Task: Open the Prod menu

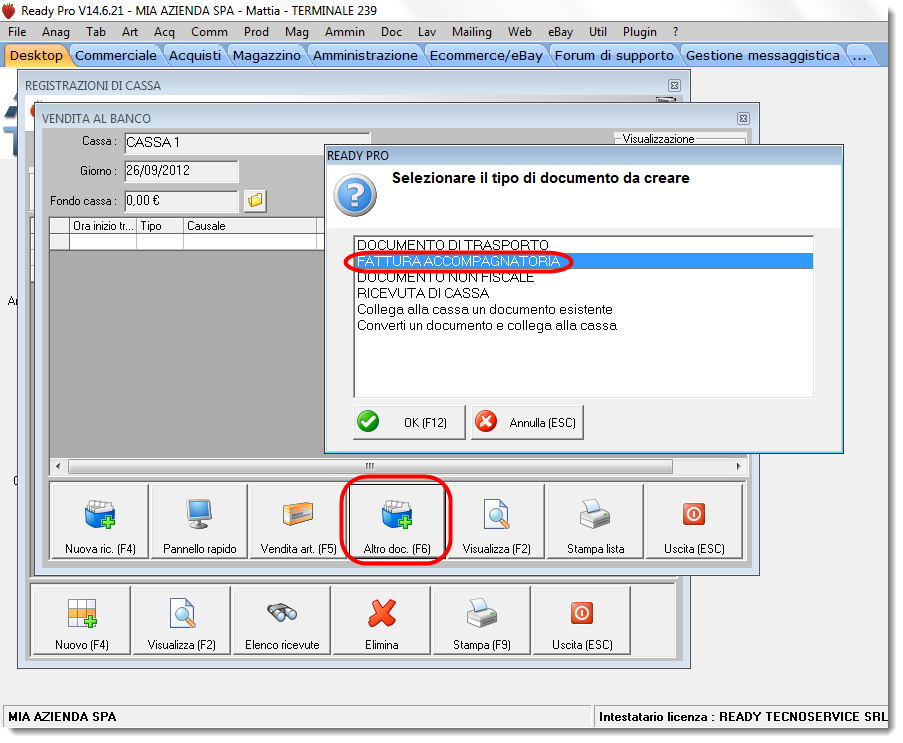Action: coord(256,32)
